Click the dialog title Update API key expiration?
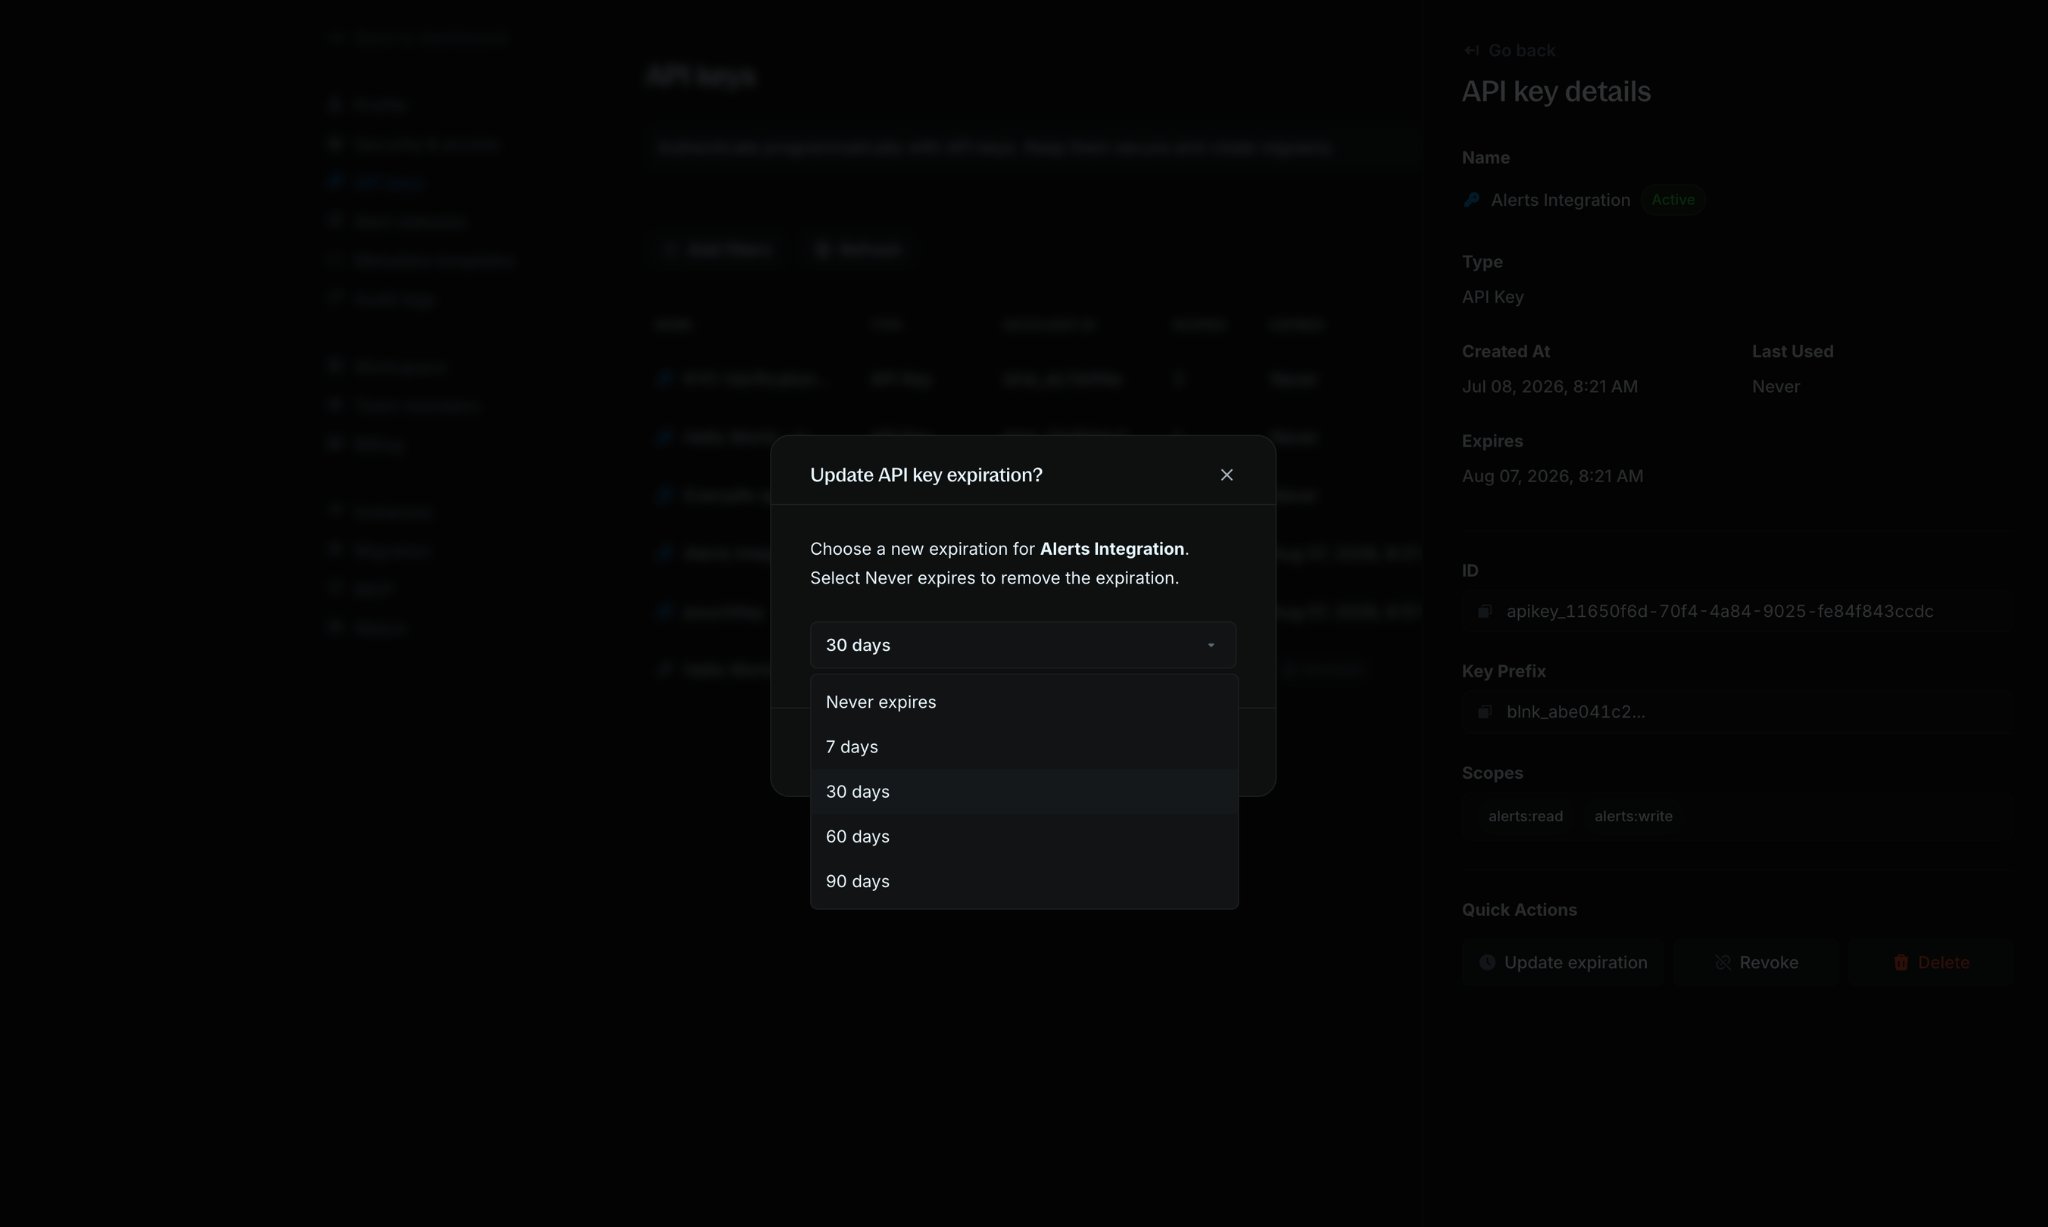2048x1227 pixels. (926, 475)
